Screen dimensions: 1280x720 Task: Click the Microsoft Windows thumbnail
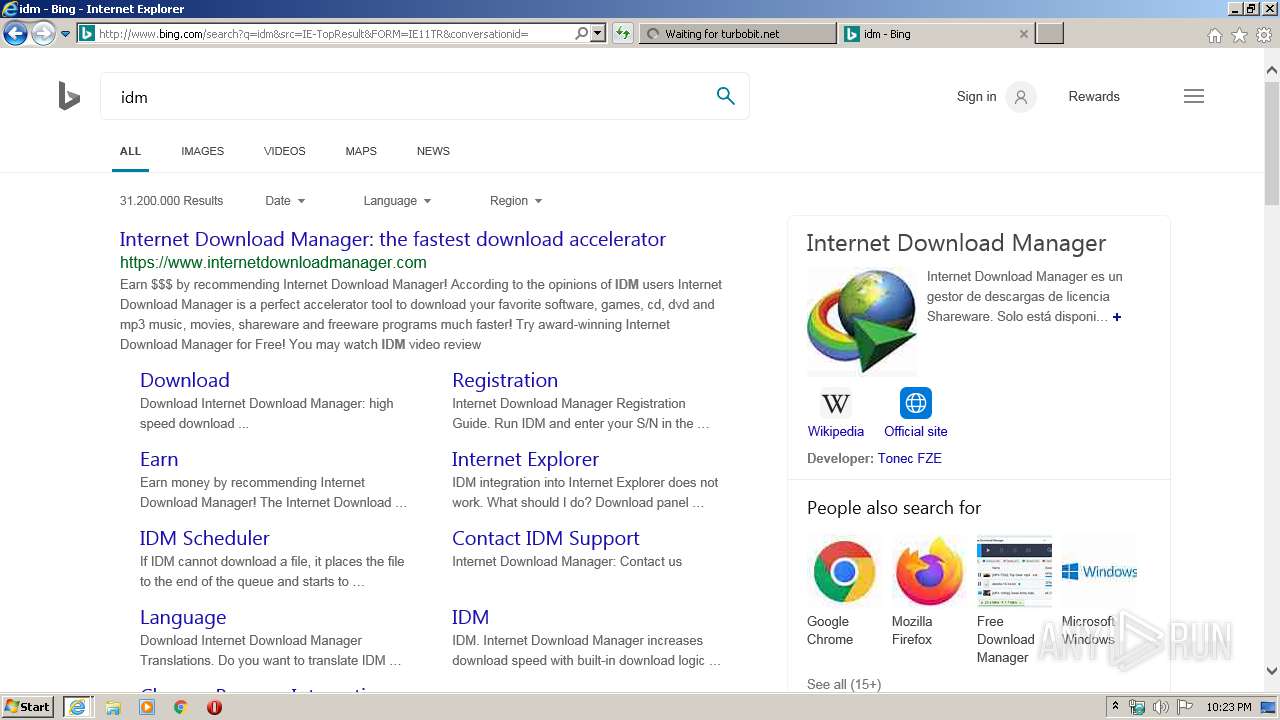pyautogui.click(x=1099, y=571)
